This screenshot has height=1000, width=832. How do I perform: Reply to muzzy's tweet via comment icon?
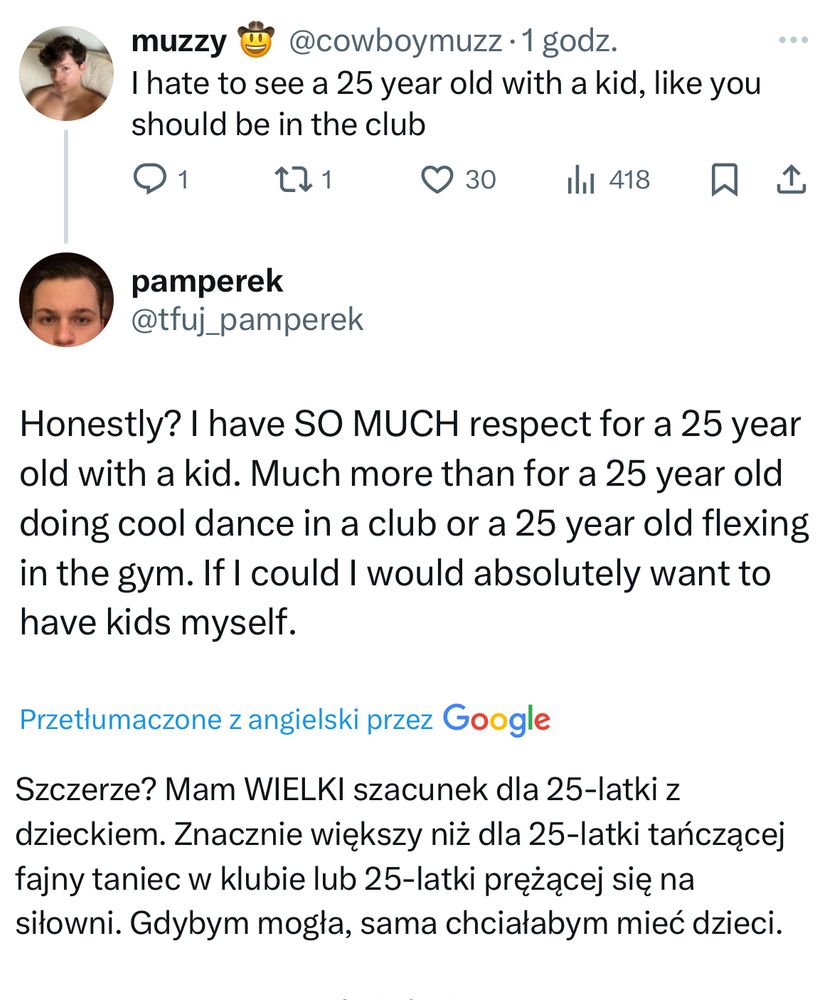click(x=149, y=180)
